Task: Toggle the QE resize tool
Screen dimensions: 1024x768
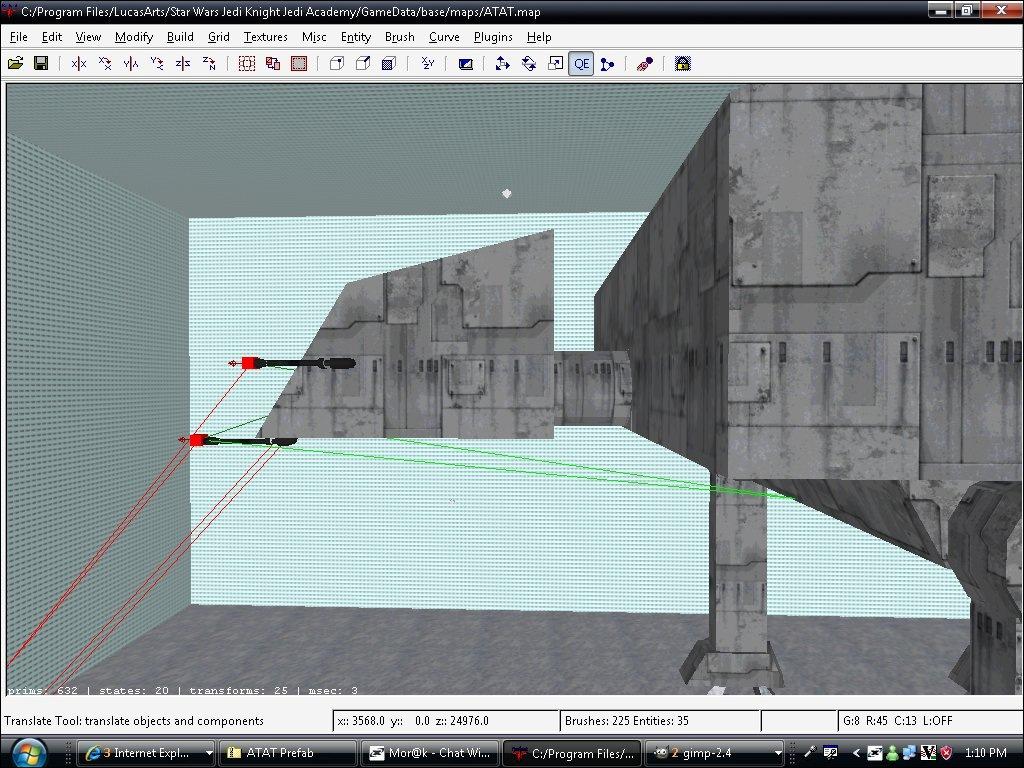Action: [581, 64]
